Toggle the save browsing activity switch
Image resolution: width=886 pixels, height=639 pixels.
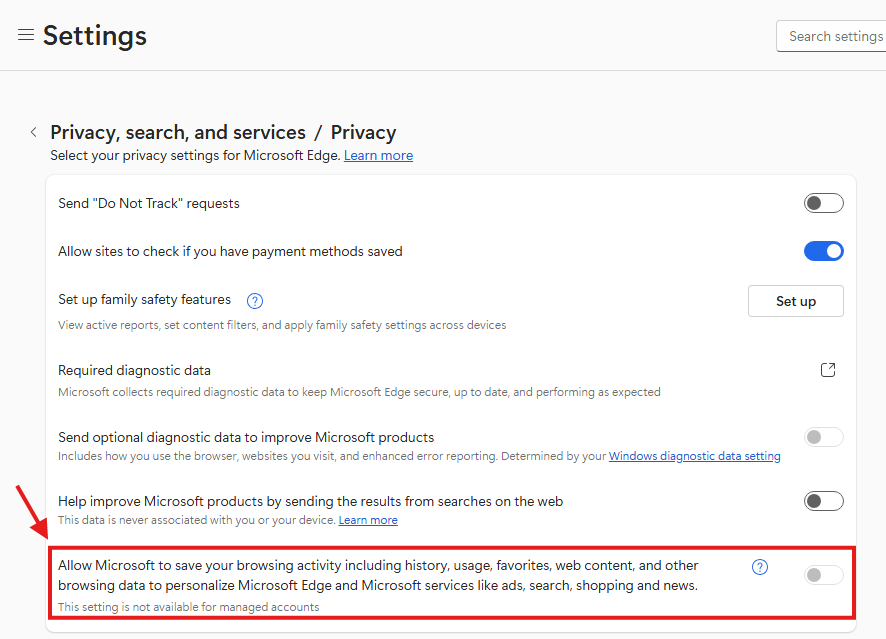tap(823, 575)
